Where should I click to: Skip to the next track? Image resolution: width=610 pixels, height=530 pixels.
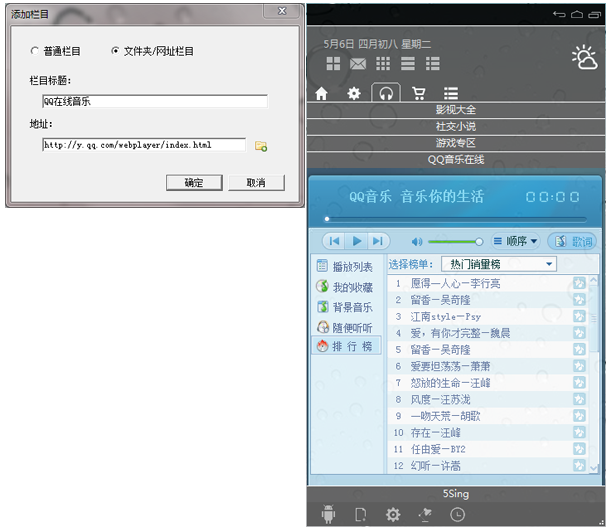(378, 241)
